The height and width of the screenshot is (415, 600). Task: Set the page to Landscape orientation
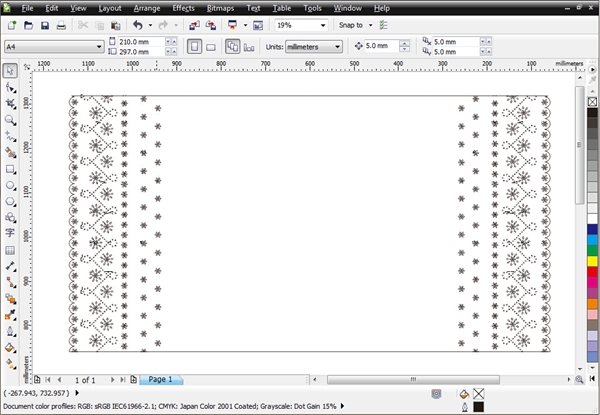tap(210, 47)
